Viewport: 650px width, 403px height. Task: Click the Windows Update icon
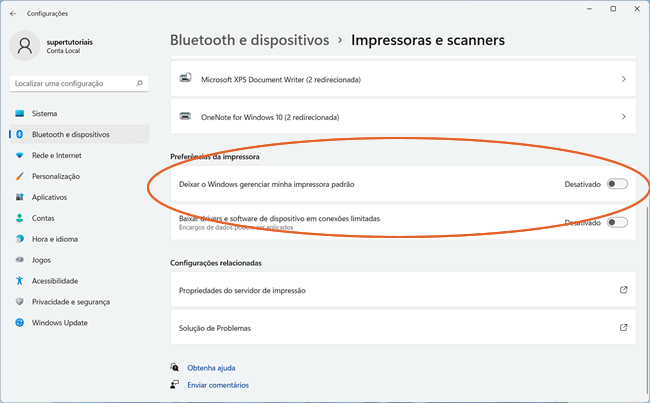[x=19, y=323]
